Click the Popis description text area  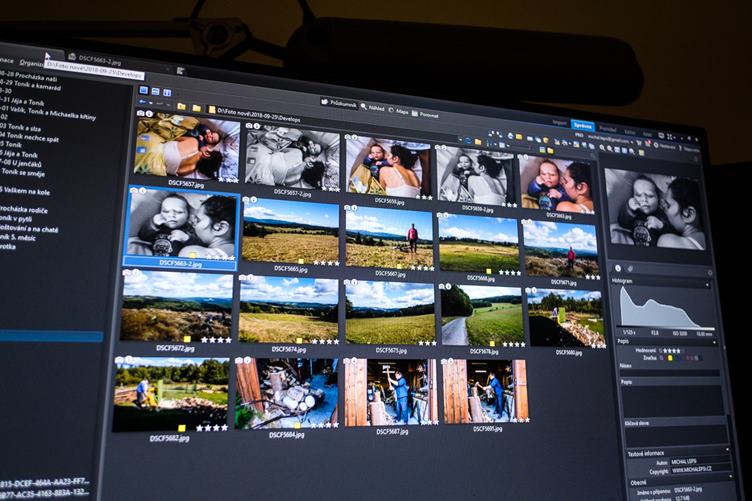(x=673, y=400)
